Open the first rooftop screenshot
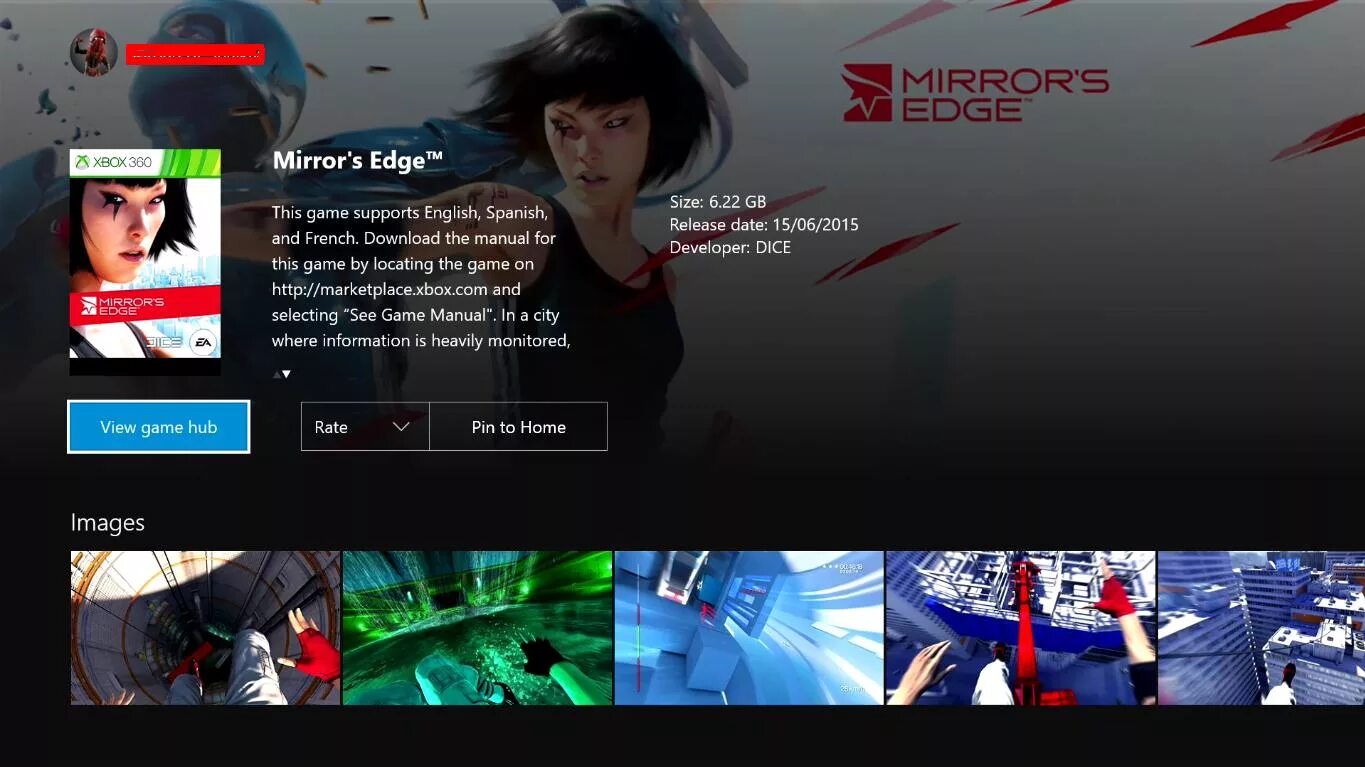Image resolution: width=1365 pixels, height=767 pixels. click(x=205, y=627)
